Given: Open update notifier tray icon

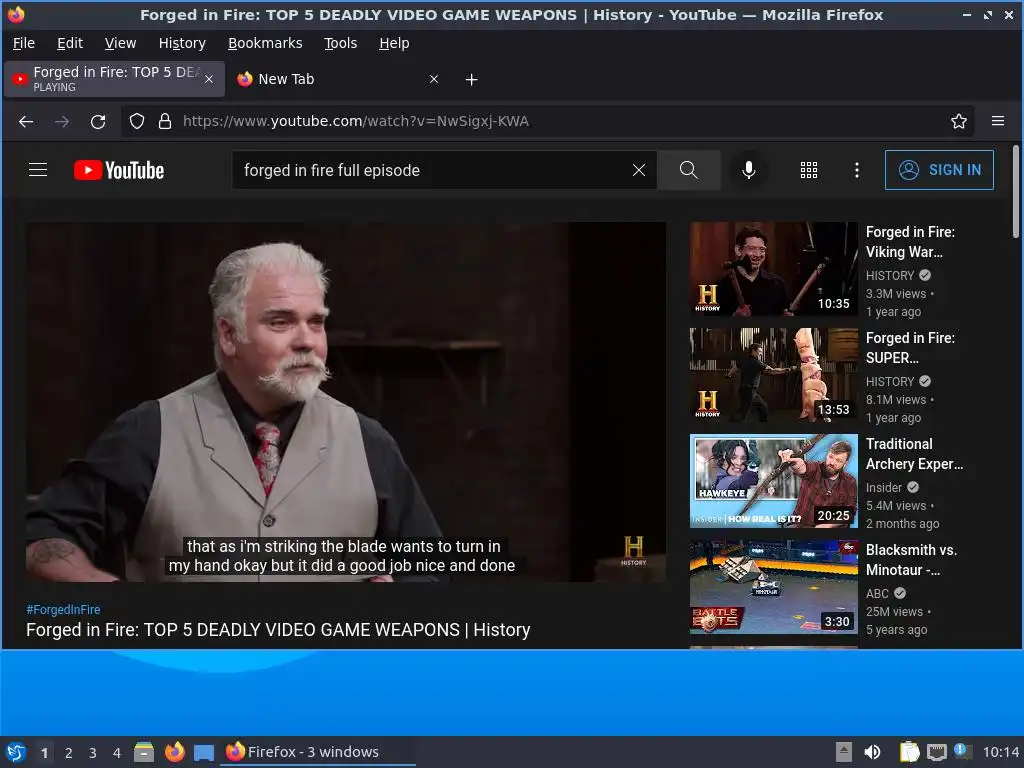Looking at the screenshot, I should point(963,751).
